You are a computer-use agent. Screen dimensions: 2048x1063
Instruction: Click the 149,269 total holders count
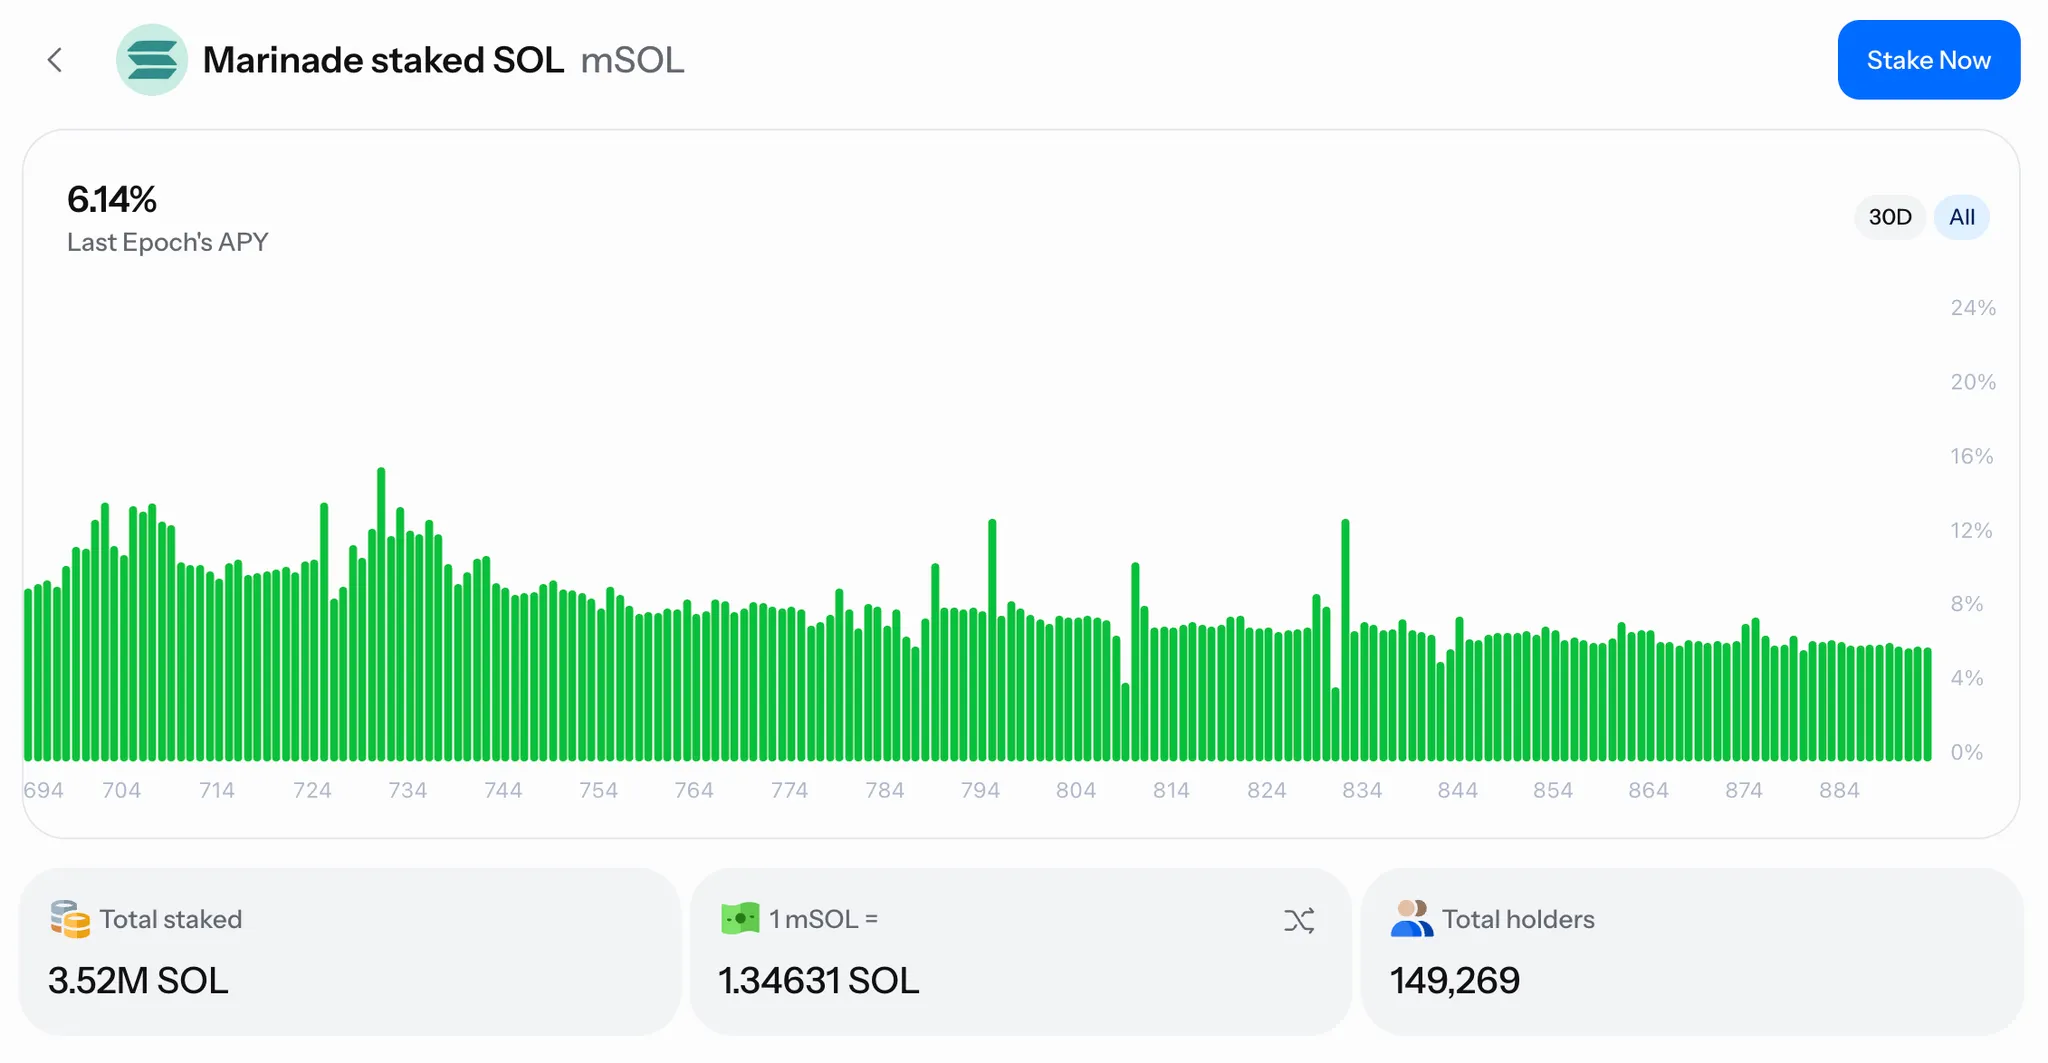(x=1454, y=980)
